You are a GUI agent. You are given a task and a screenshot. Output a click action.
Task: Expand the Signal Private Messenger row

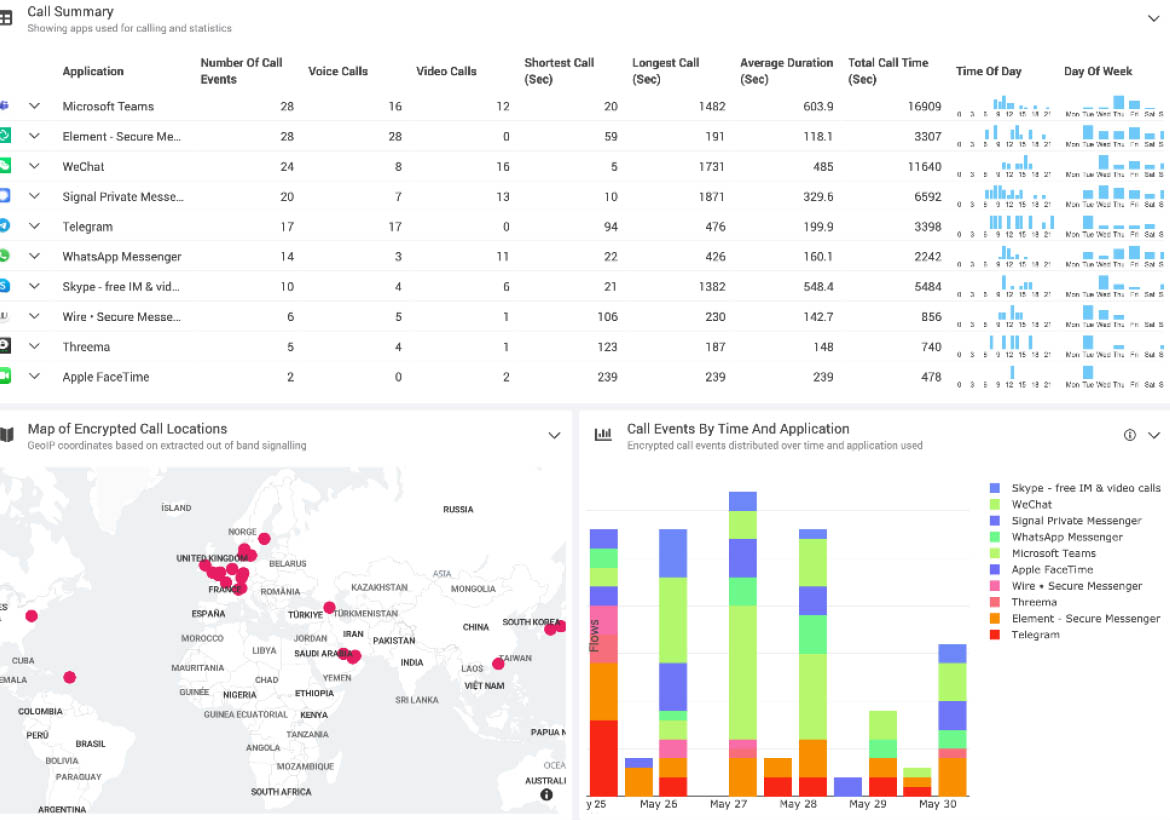click(x=35, y=196)
